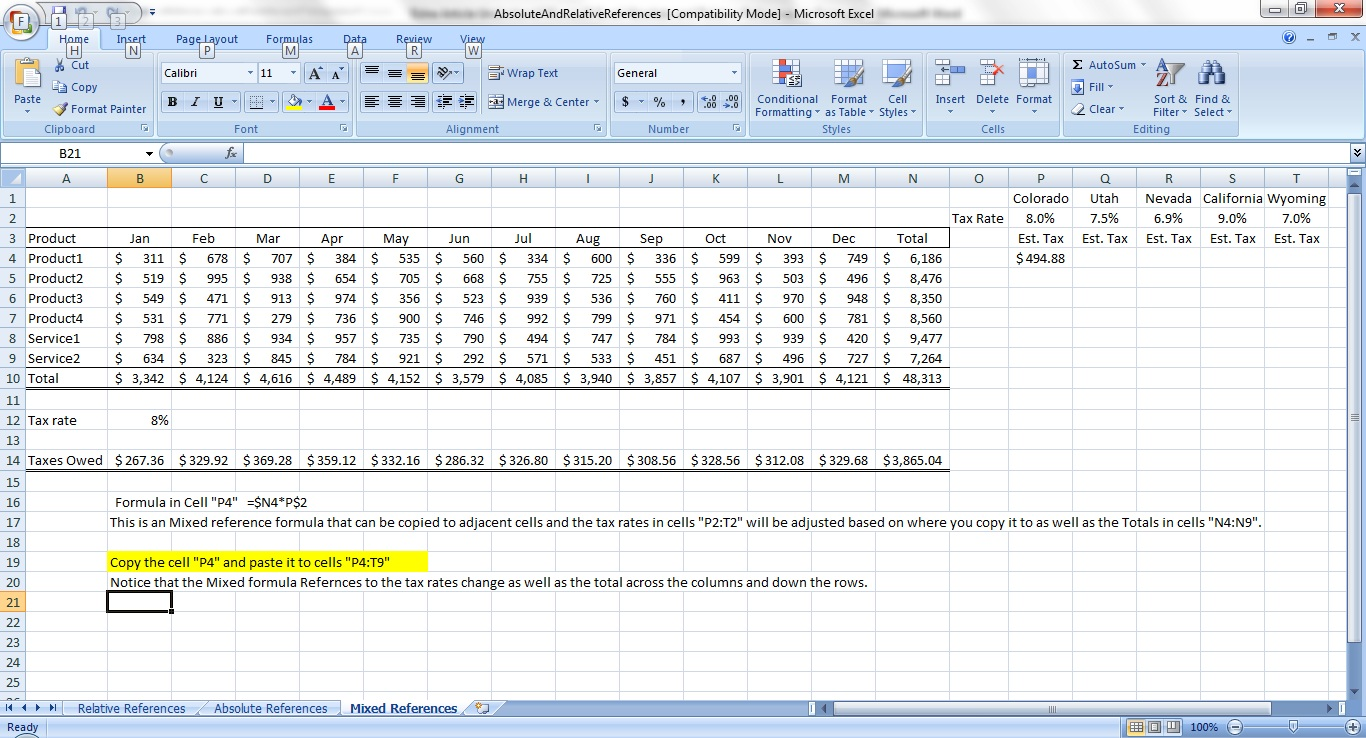Switch to Relative References sheet
This screenshot has height=738, width=1366.
coord(131,708)
